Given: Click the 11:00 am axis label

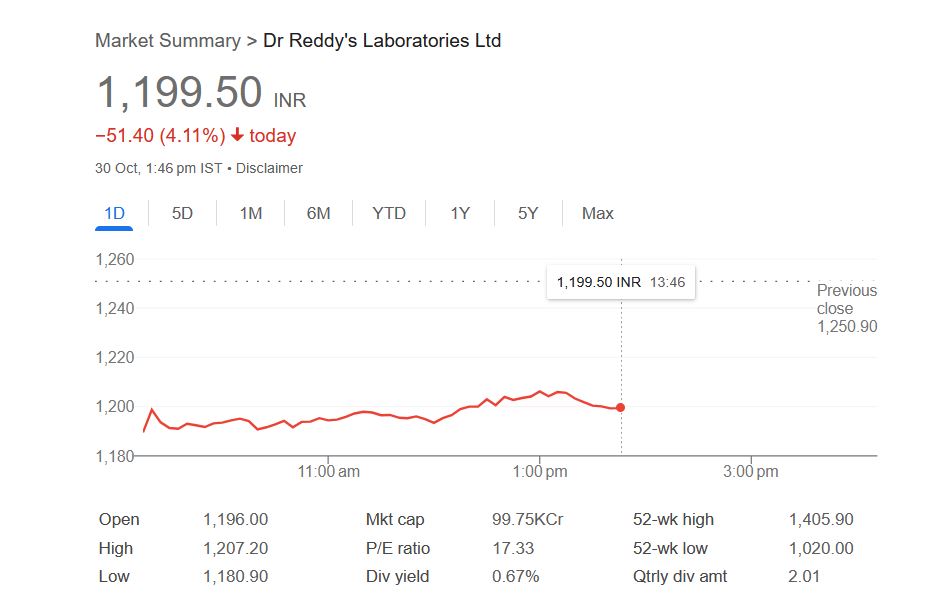Looking at the screenshot, I should (329, 472).
